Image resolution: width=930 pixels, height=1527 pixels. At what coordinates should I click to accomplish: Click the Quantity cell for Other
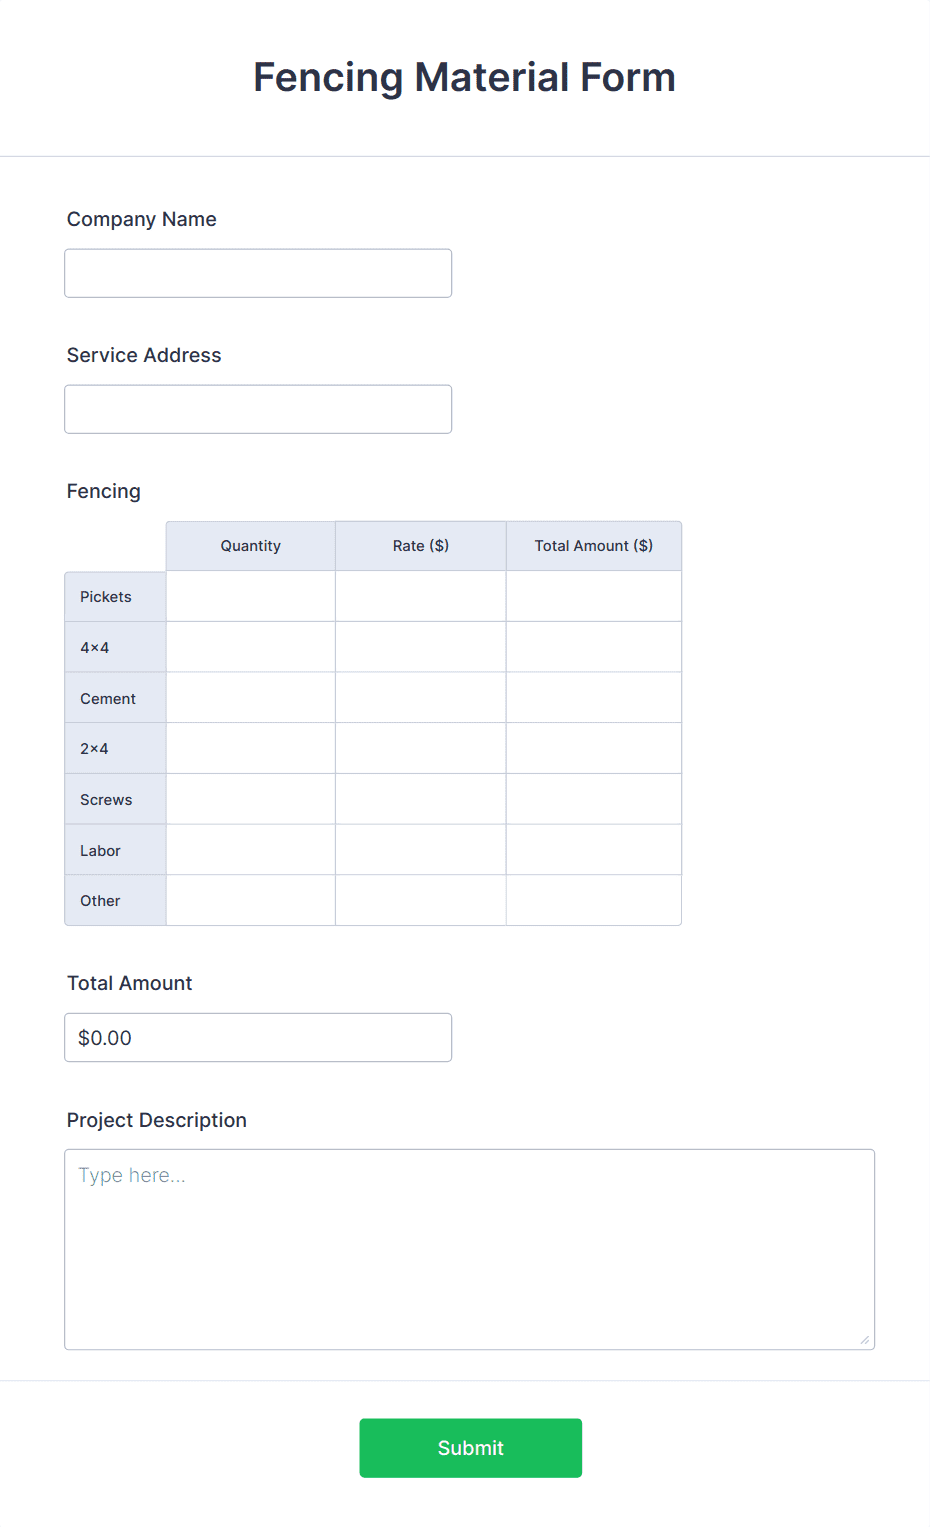[x=250, y=900]
